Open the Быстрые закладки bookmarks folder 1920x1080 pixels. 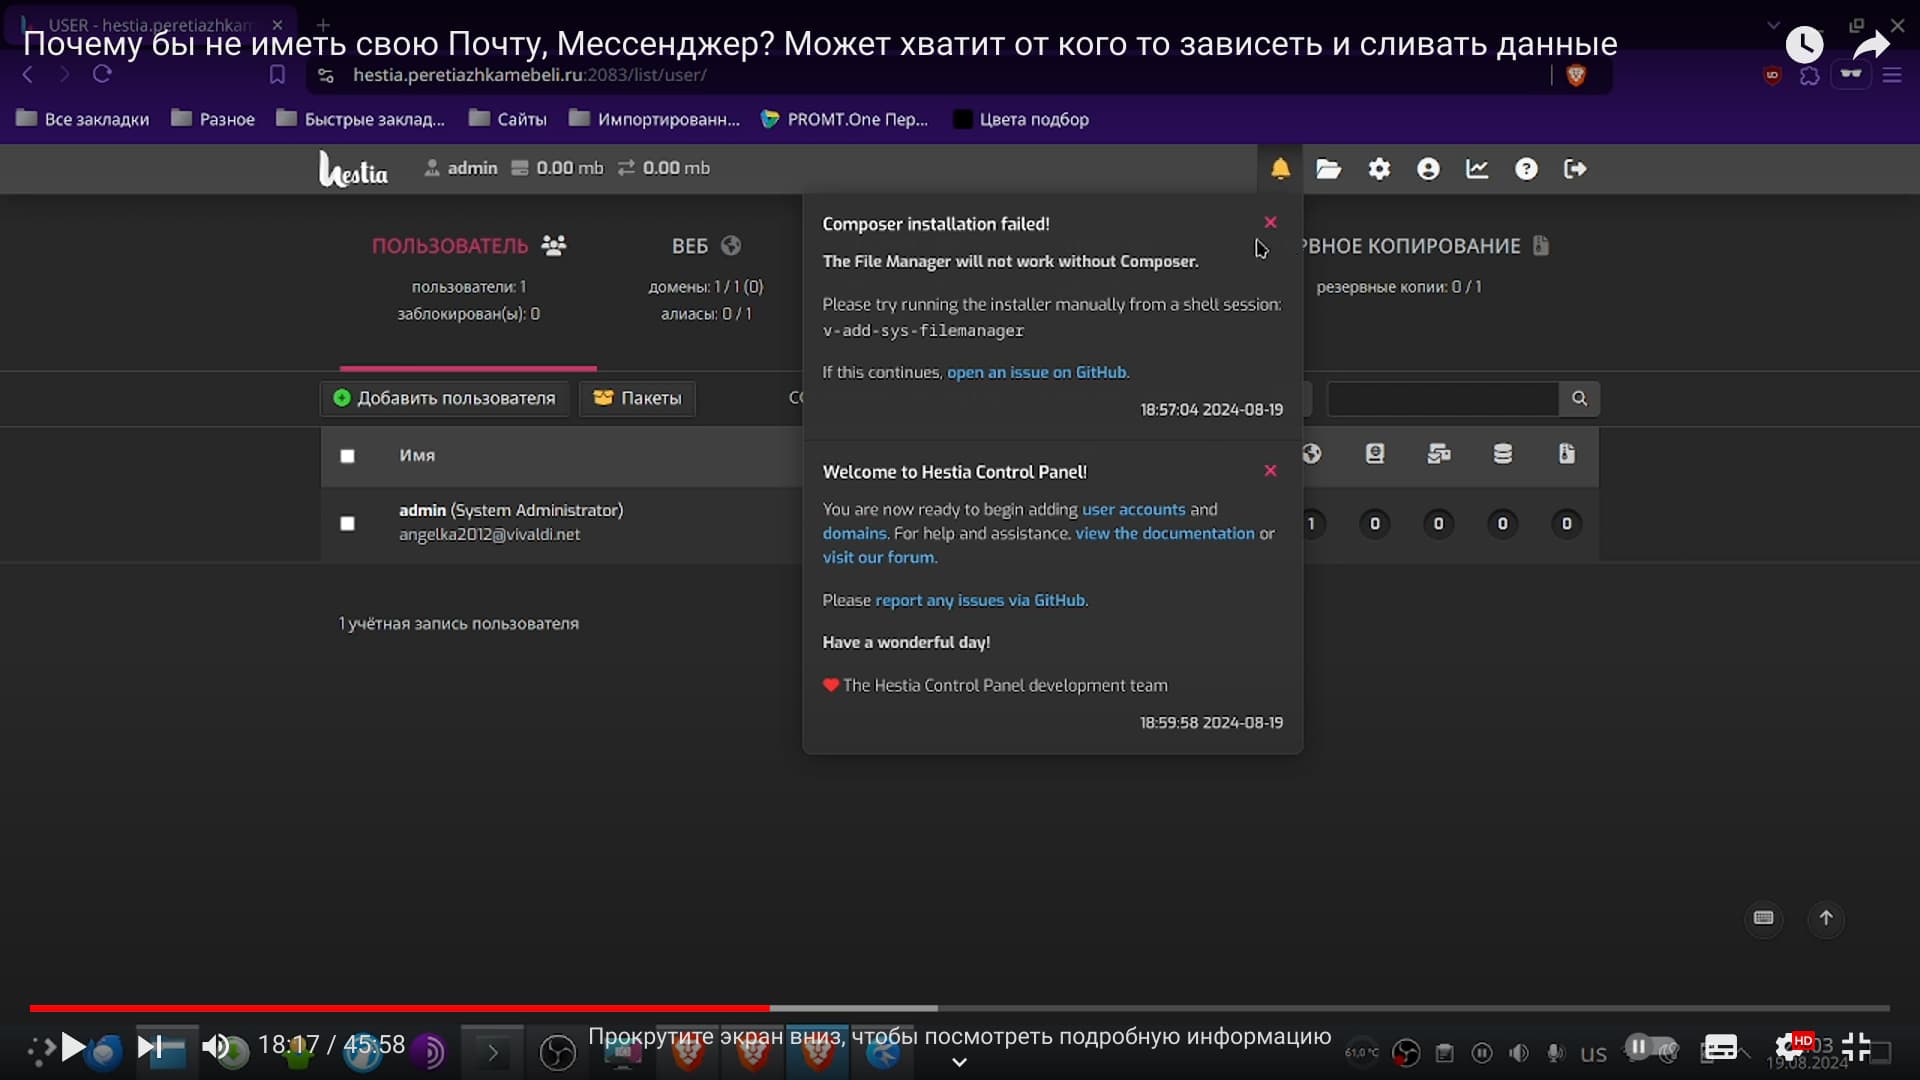360,119
